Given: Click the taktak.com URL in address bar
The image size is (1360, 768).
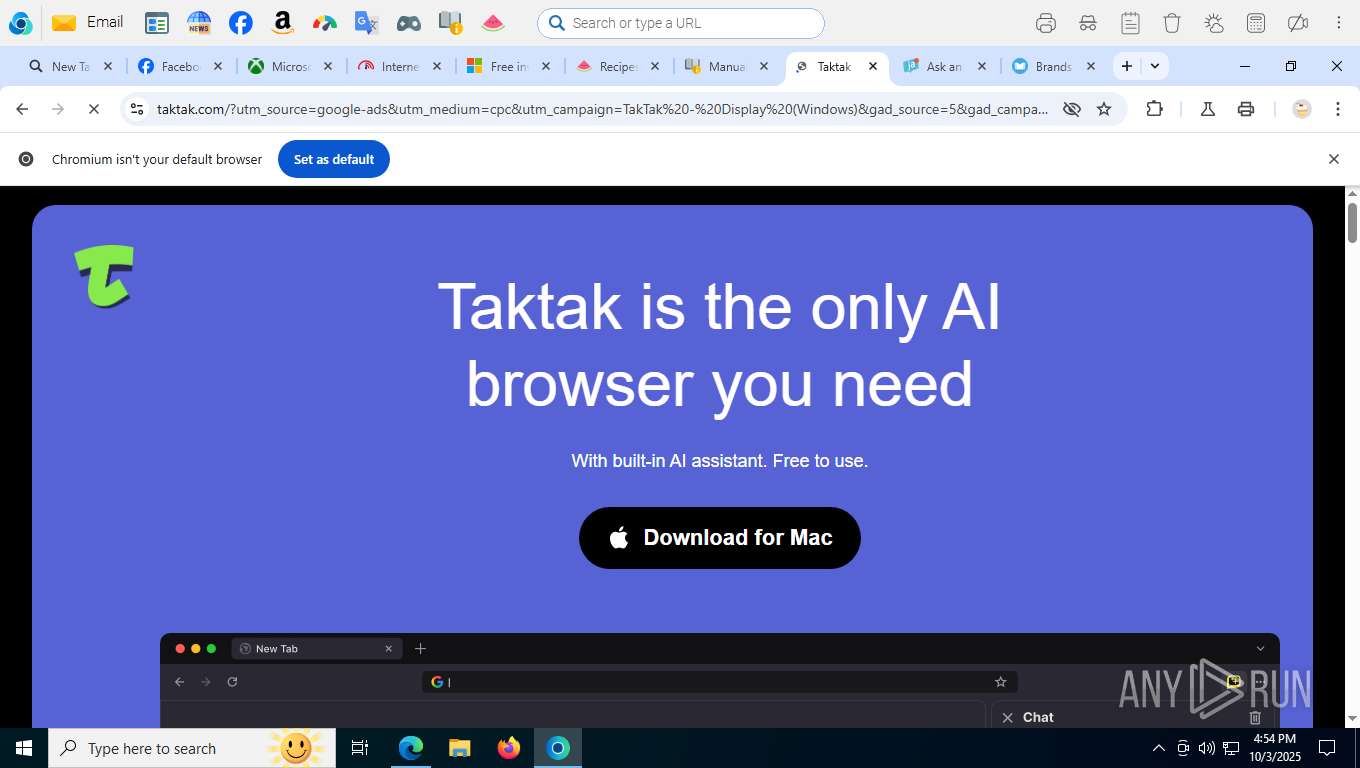Looking at the screenshot, I should point(602,109).
